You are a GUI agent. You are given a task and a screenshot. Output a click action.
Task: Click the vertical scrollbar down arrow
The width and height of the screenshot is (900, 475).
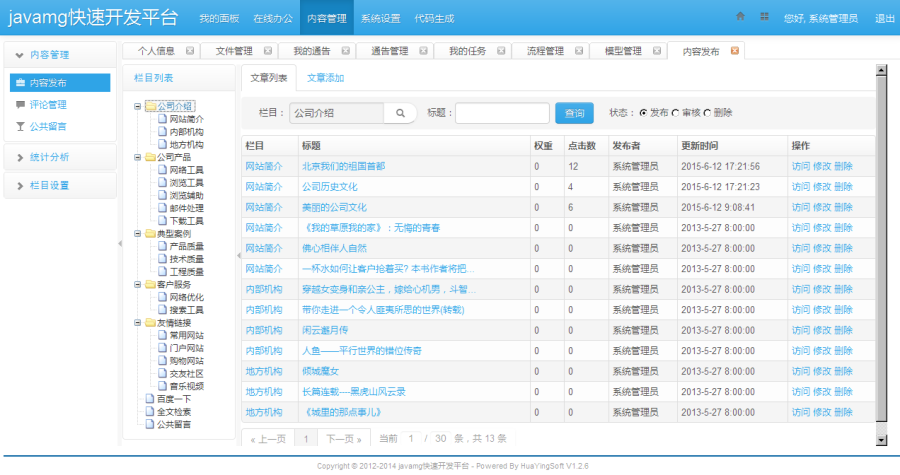882,440
